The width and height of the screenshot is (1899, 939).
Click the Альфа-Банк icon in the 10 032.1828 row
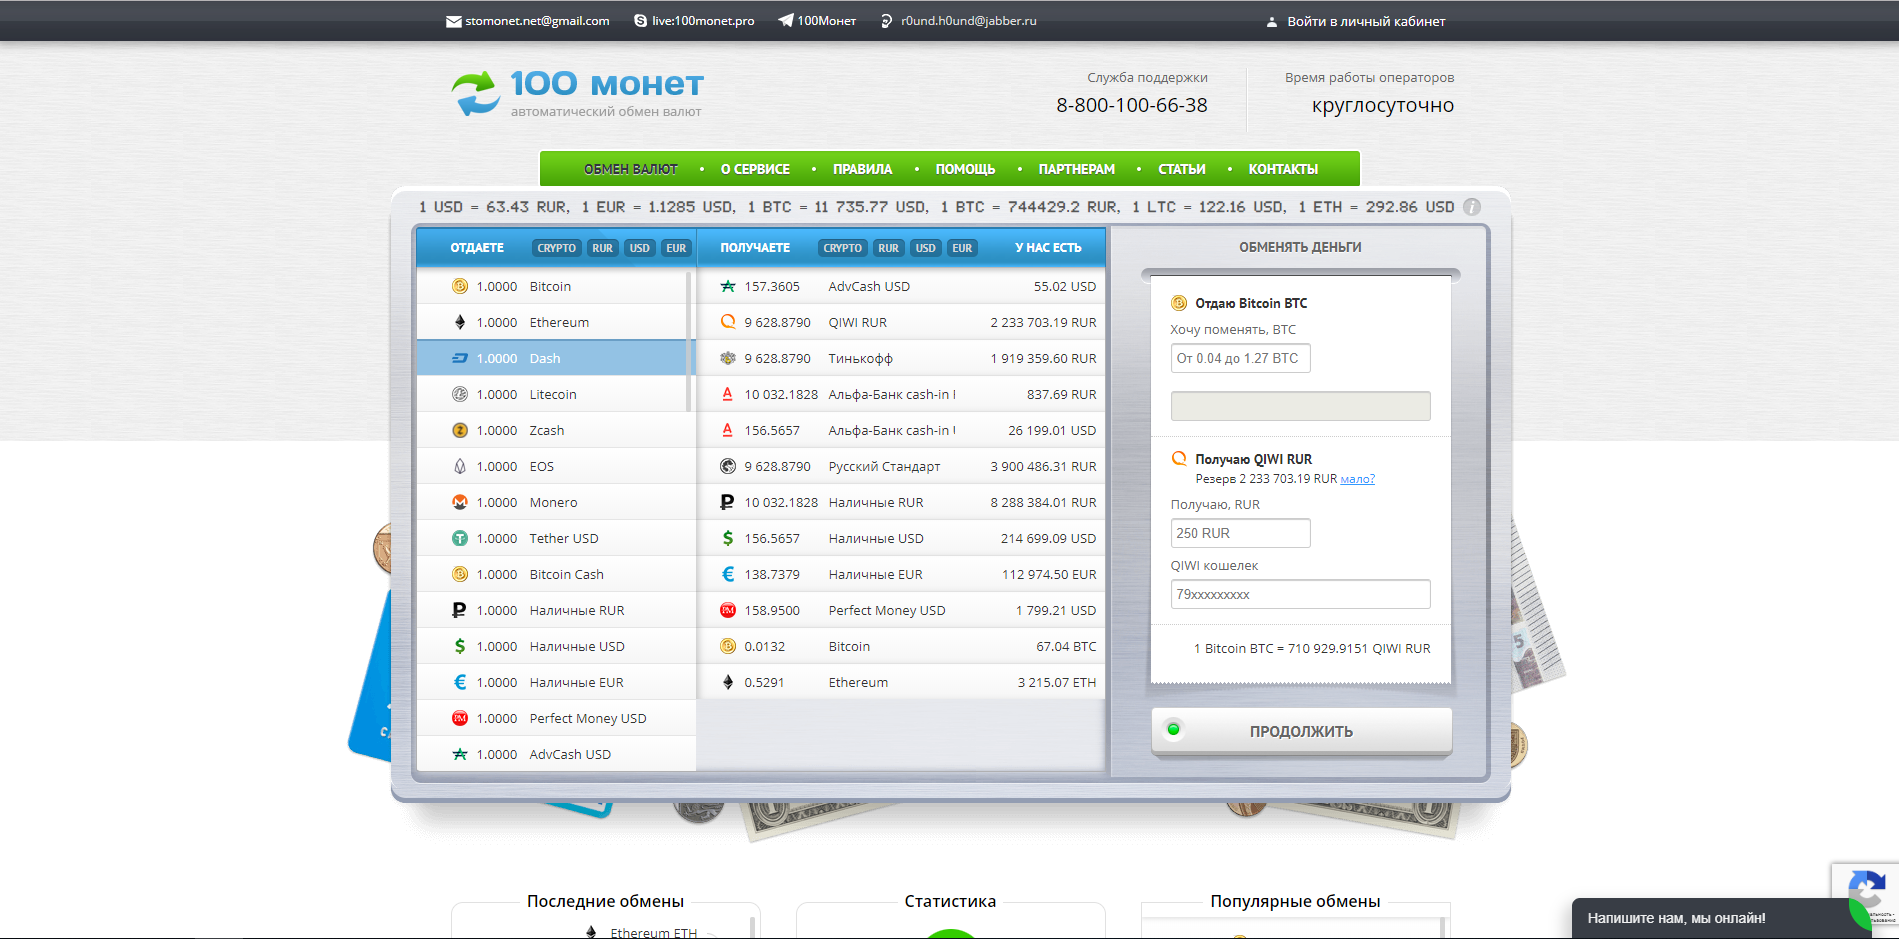(x=728, y=394)
